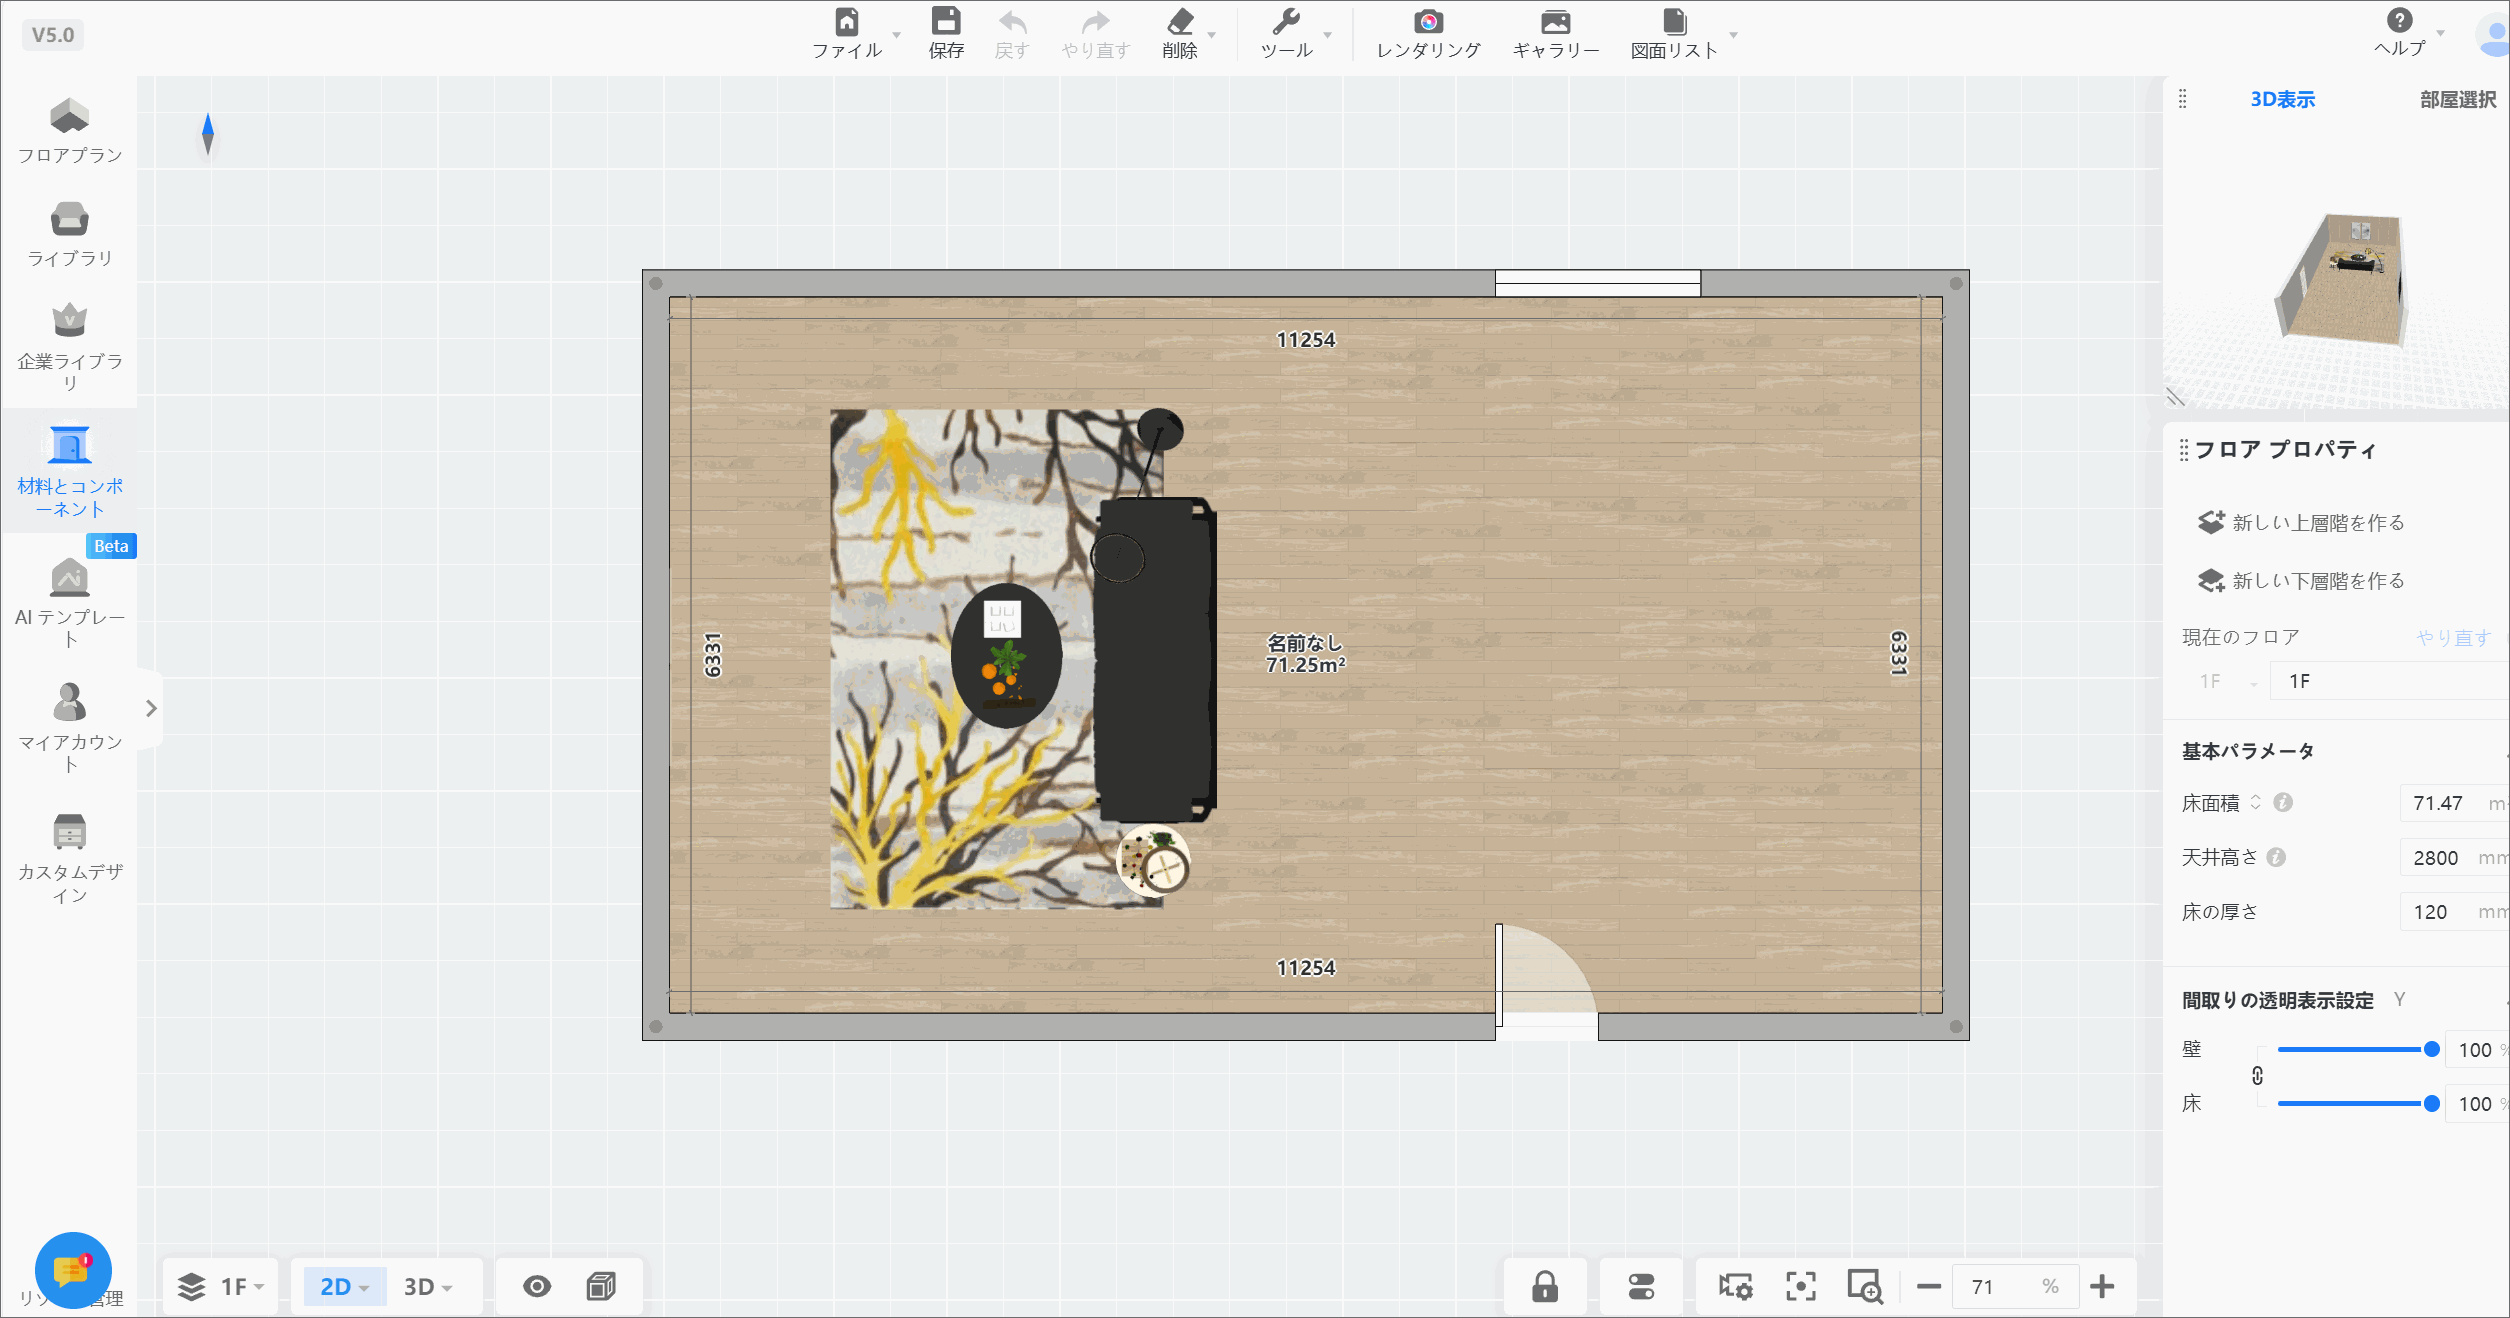Switch to the 部屋選択 tab
The width and height of the screenshot is (2510, 1318).
point(2458,99)
